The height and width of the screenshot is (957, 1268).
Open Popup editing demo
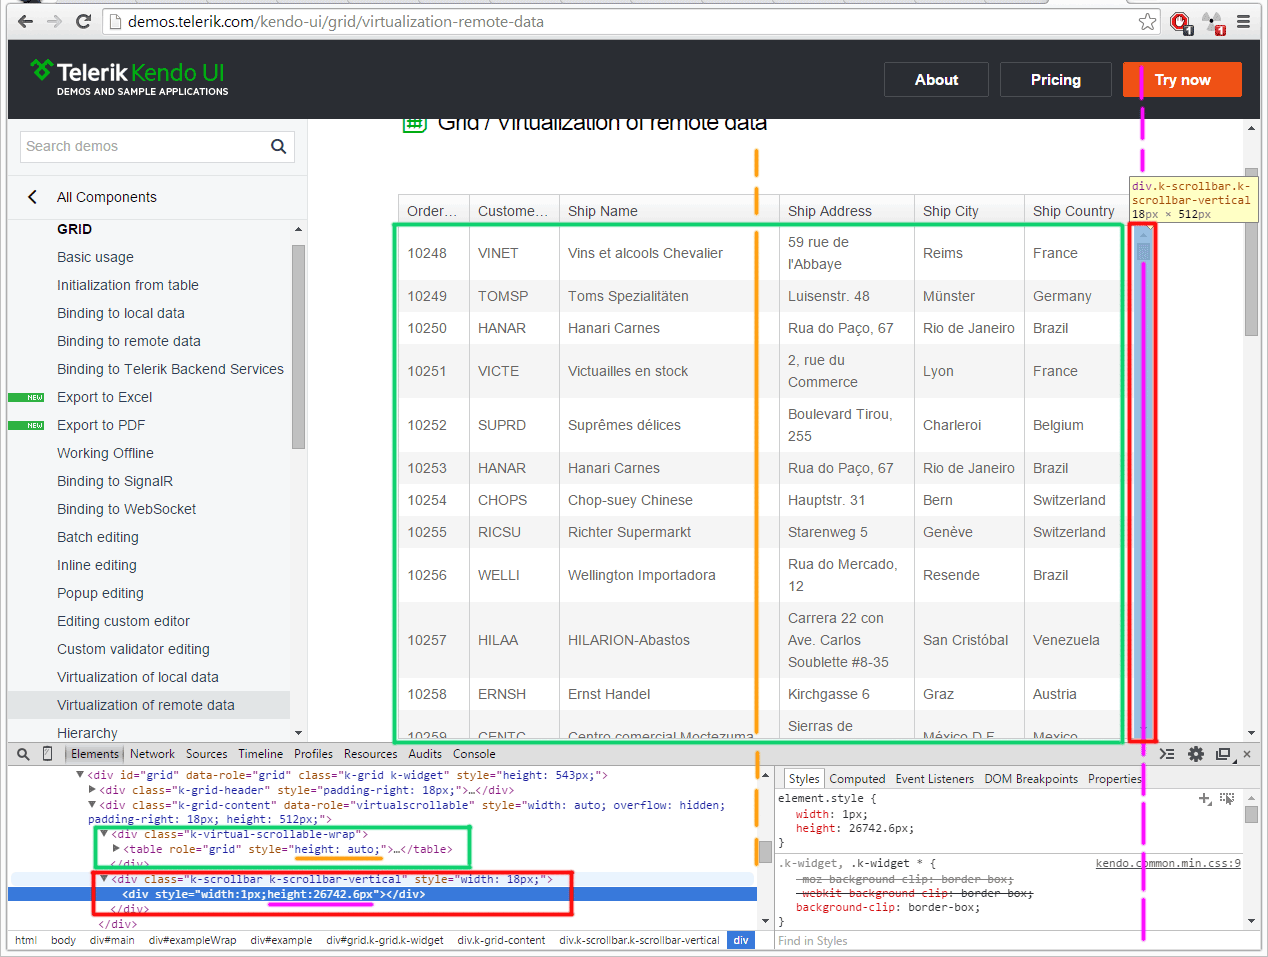[100, 593]
